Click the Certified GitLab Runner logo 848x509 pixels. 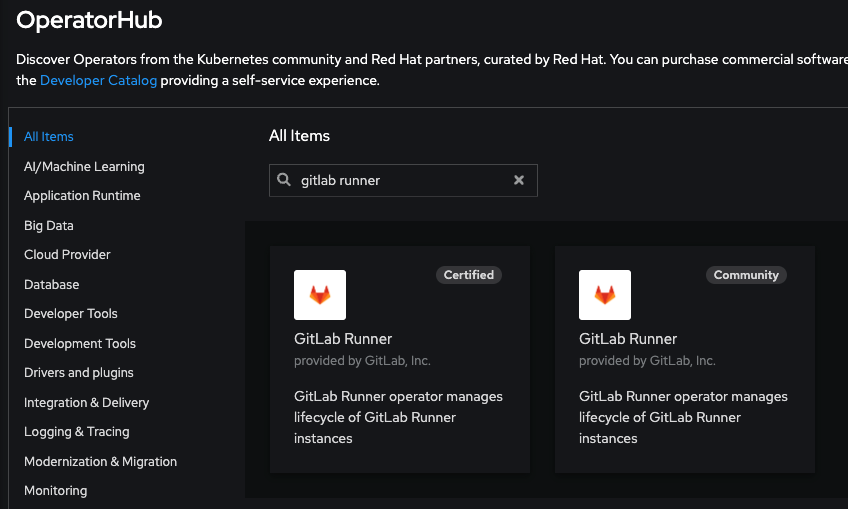tap(320, 295)
